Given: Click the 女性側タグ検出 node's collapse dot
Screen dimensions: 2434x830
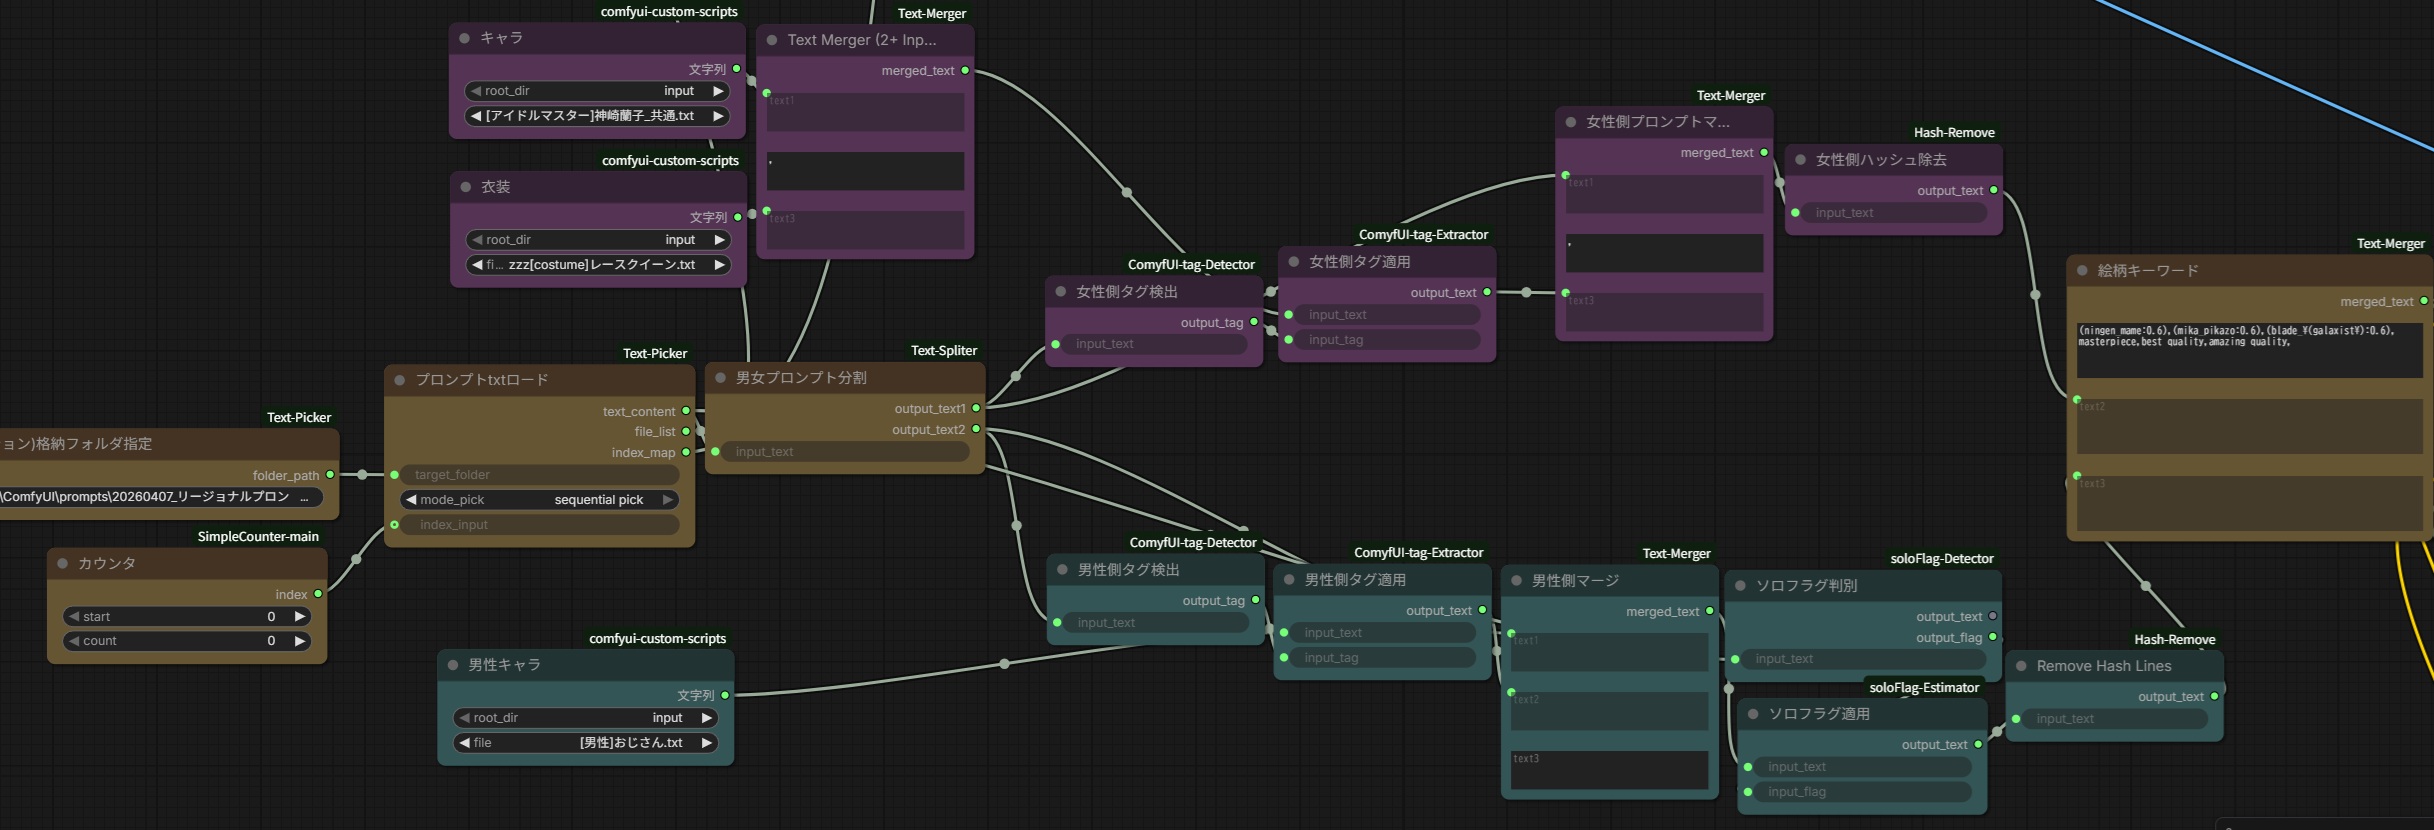Looking at the screenshot, I should tap(1061, 292).
